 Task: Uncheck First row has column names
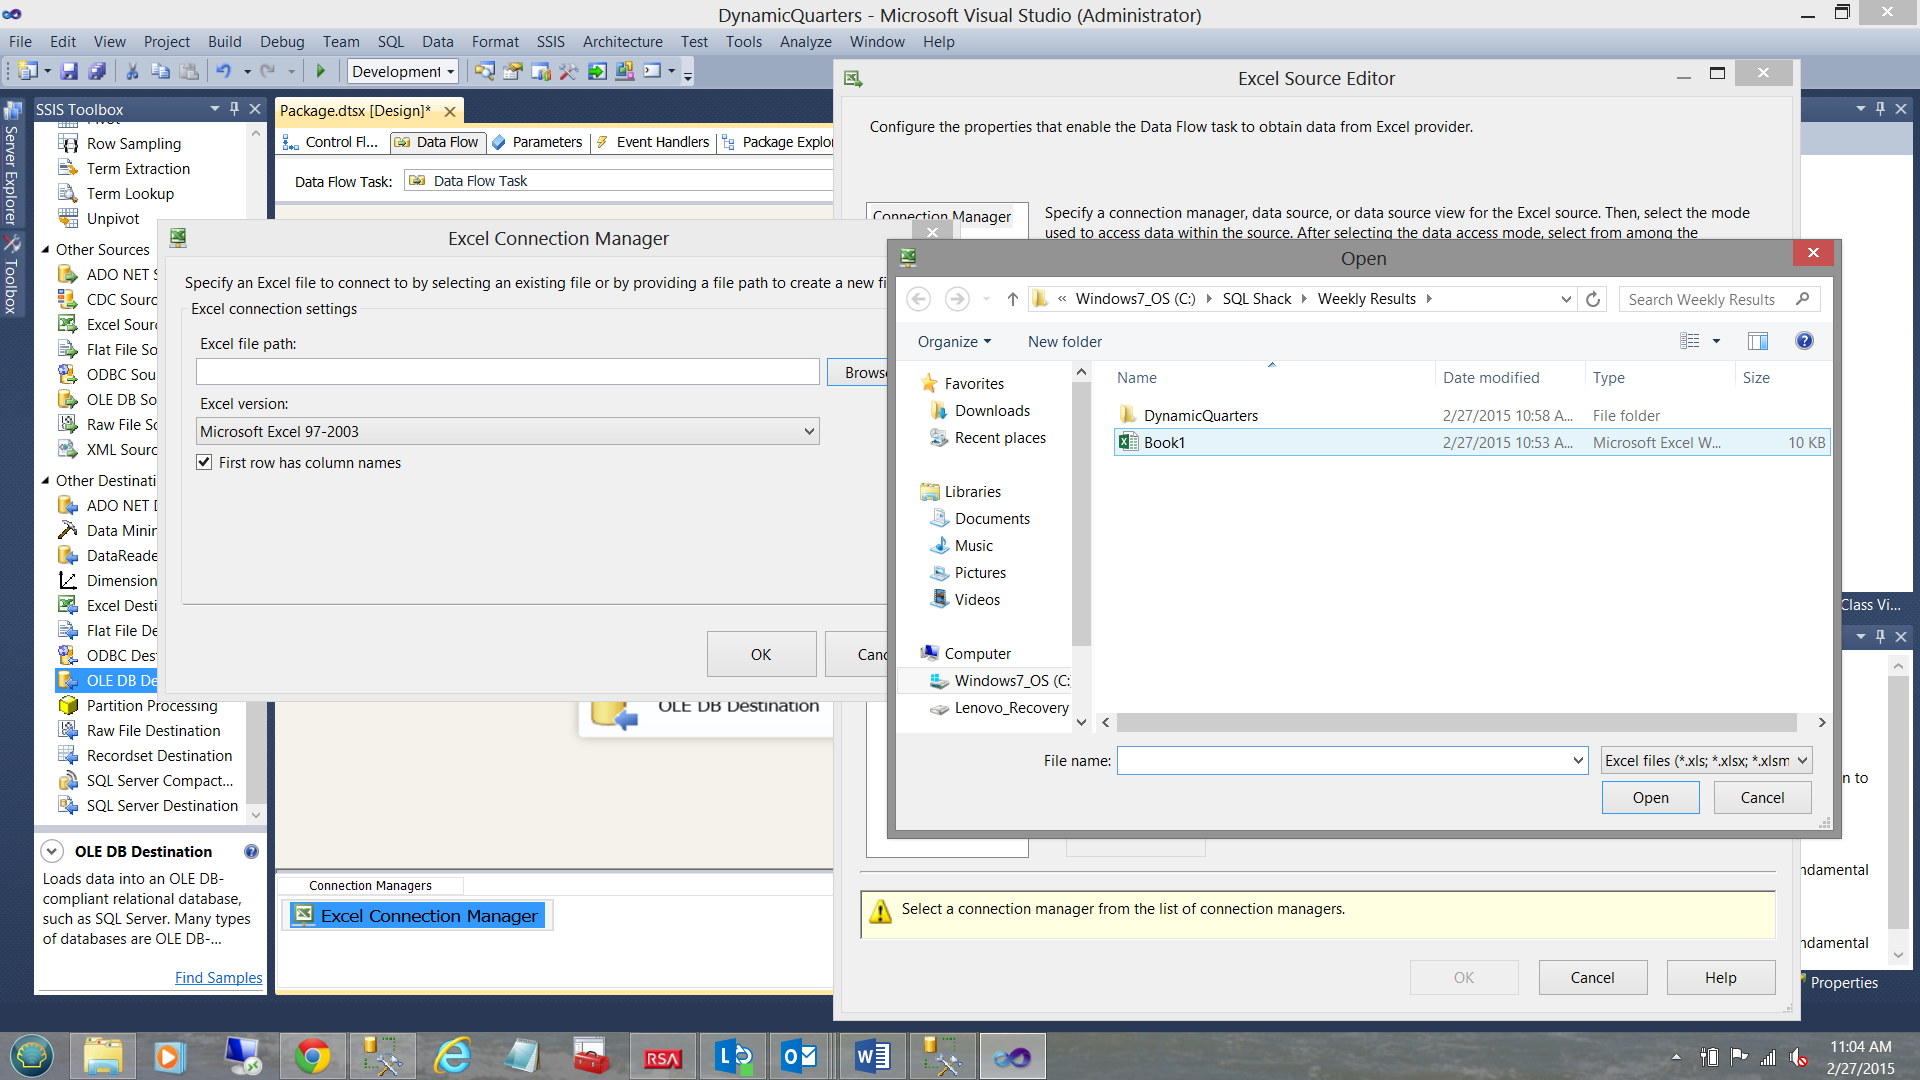pyautogui.click(x=204, y=462)
